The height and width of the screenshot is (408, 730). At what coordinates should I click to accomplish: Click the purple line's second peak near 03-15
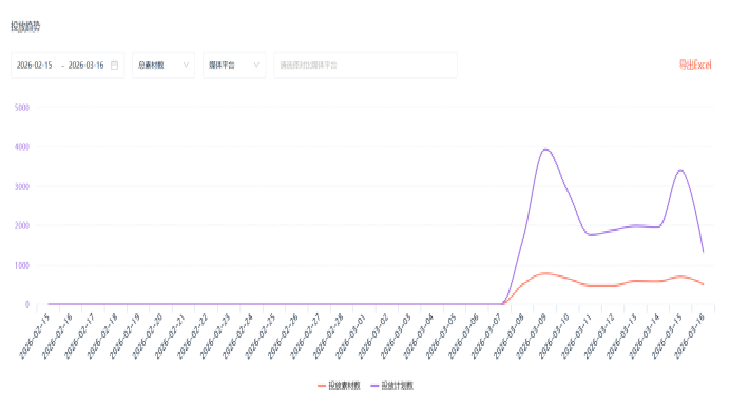point(681,170)
